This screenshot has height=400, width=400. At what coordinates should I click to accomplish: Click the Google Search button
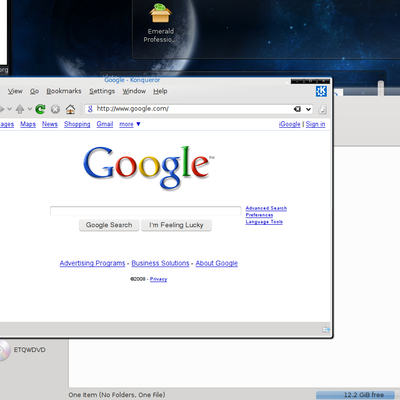point(109,225)
